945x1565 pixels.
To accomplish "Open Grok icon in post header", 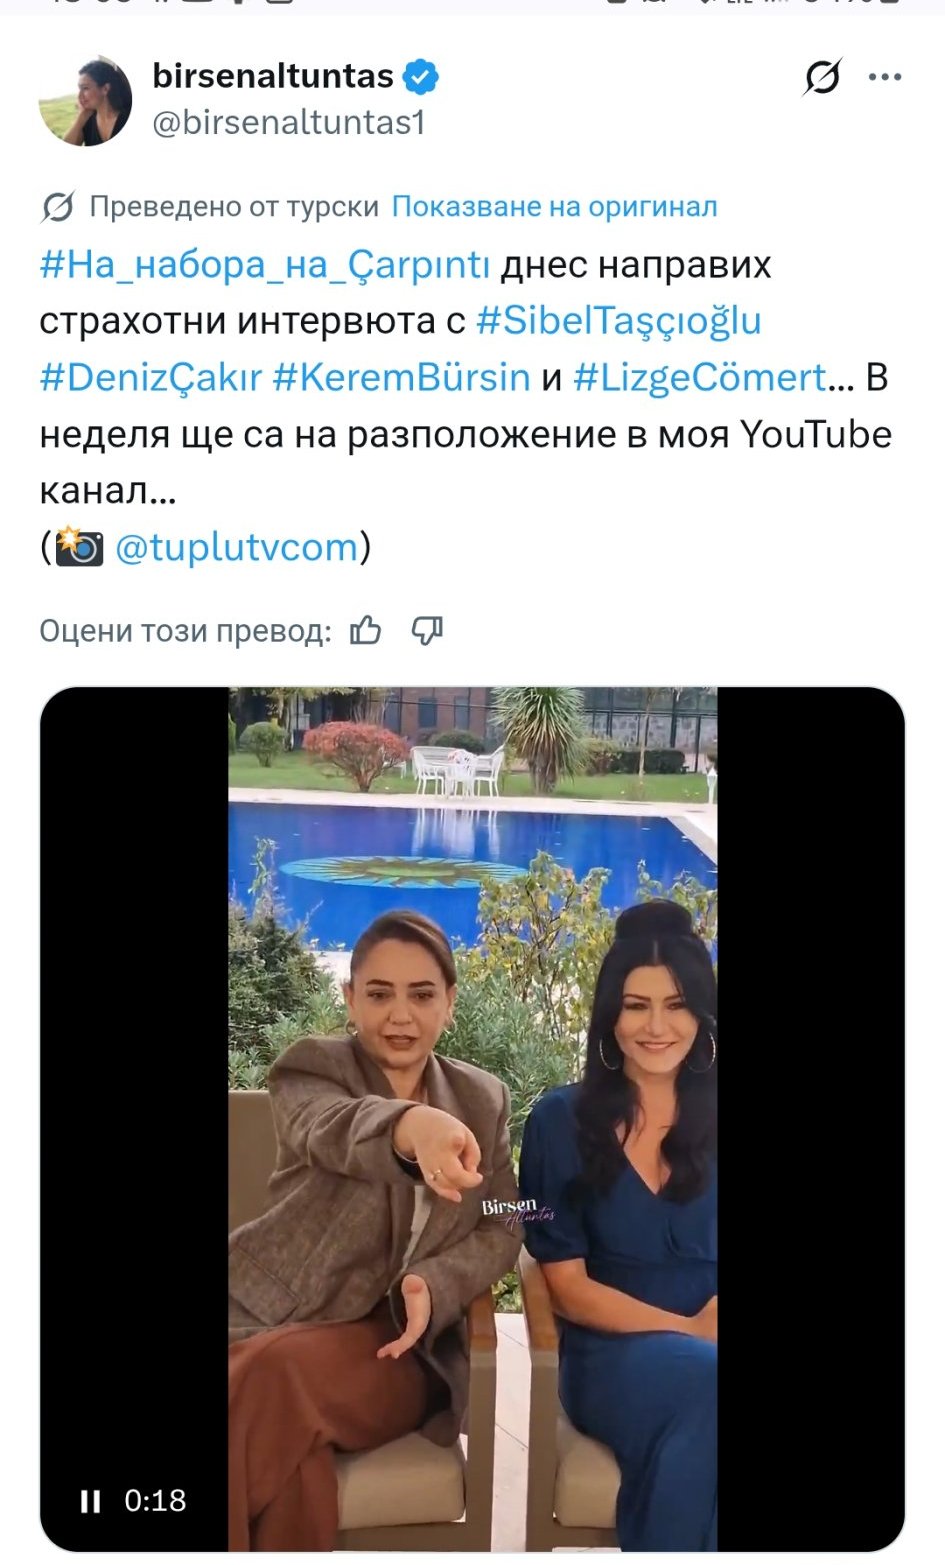I will coord(822,77).
